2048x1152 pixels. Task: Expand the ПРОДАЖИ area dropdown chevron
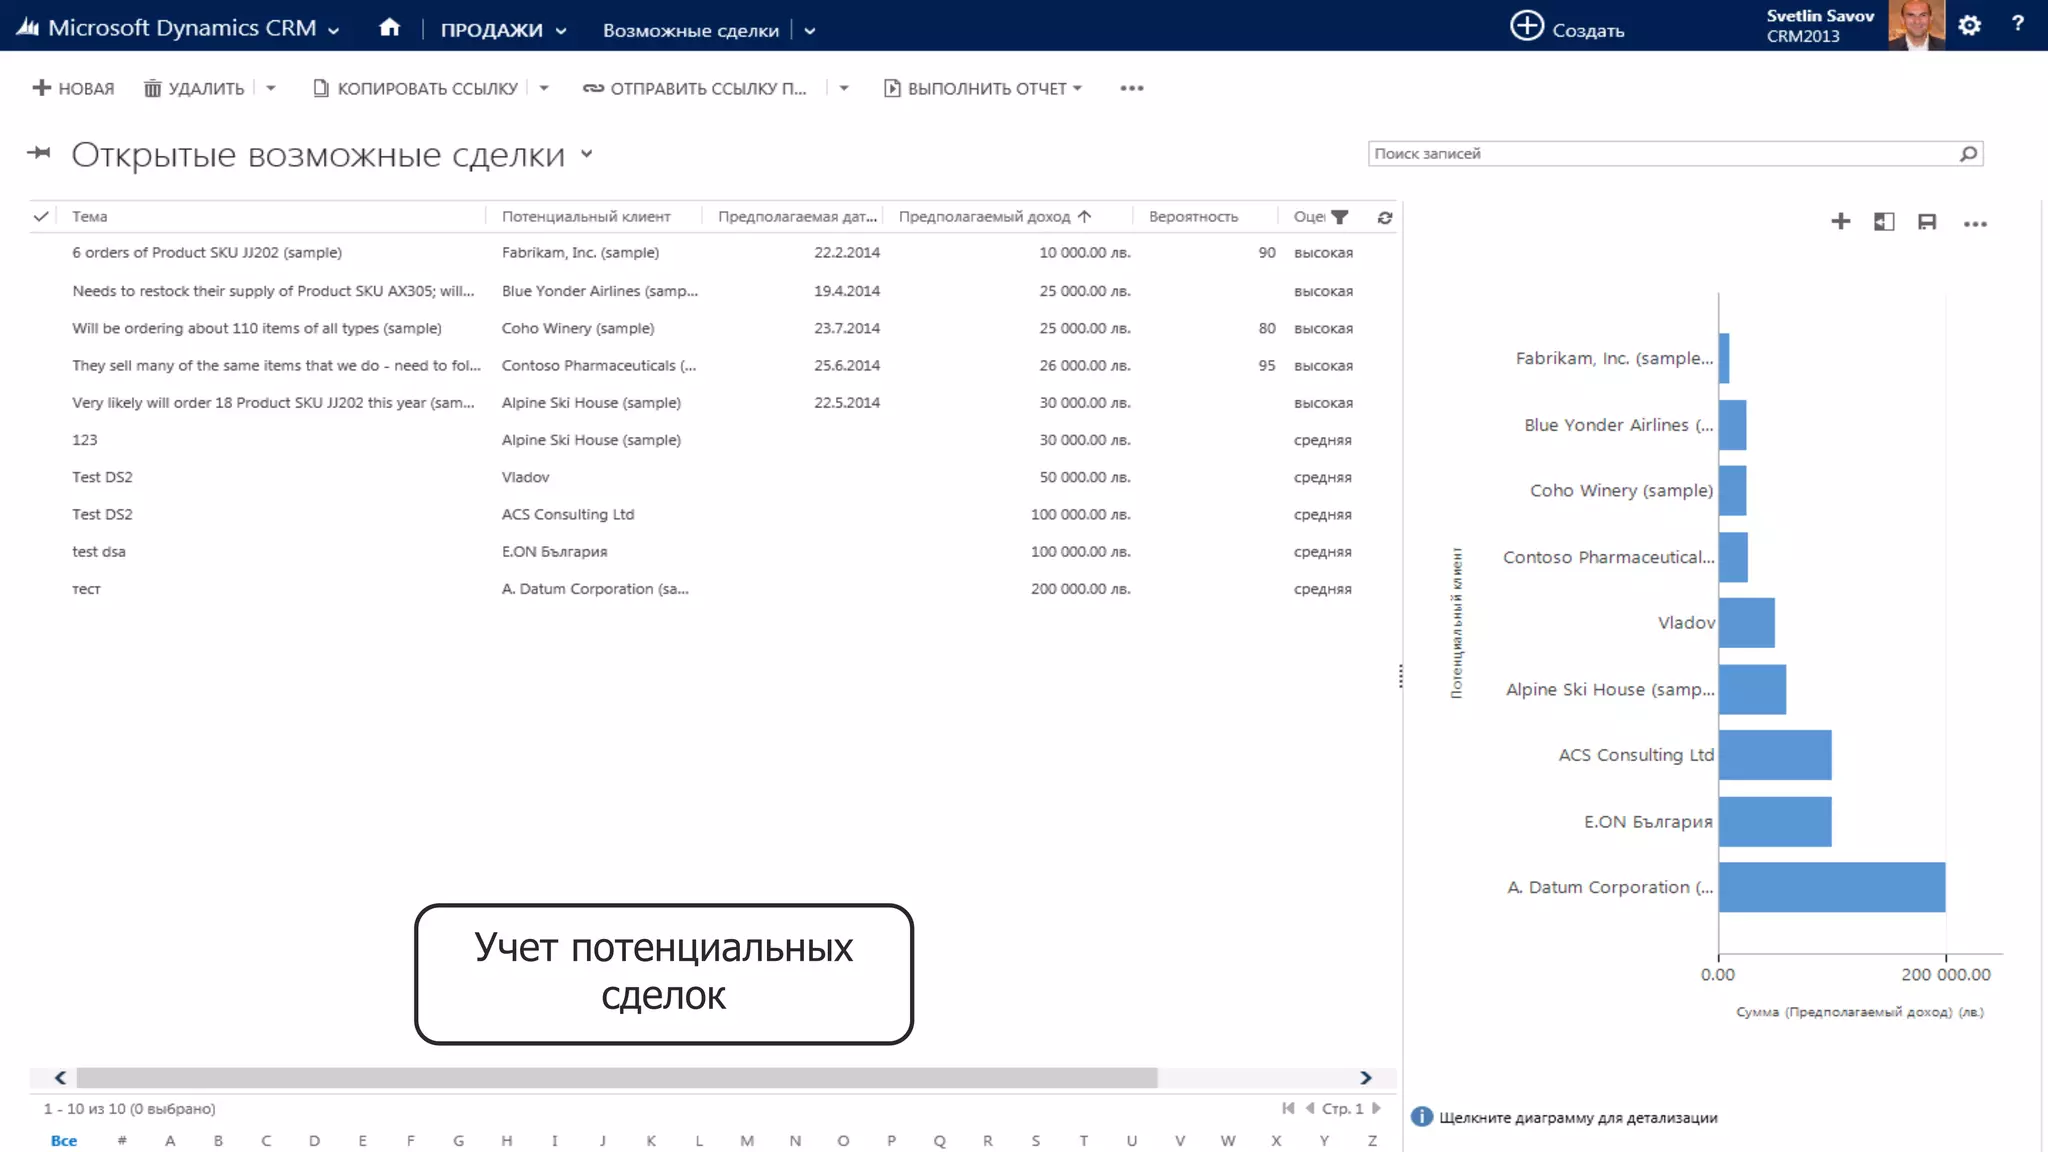561,31
